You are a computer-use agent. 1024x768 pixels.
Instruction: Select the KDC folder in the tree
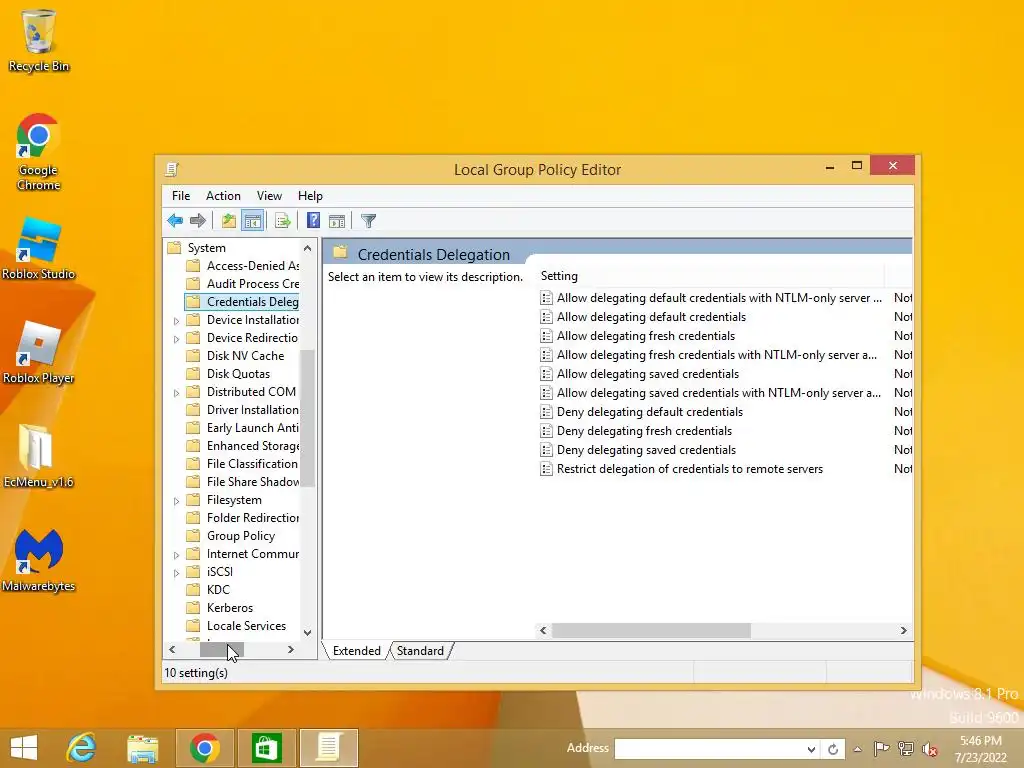218,590
